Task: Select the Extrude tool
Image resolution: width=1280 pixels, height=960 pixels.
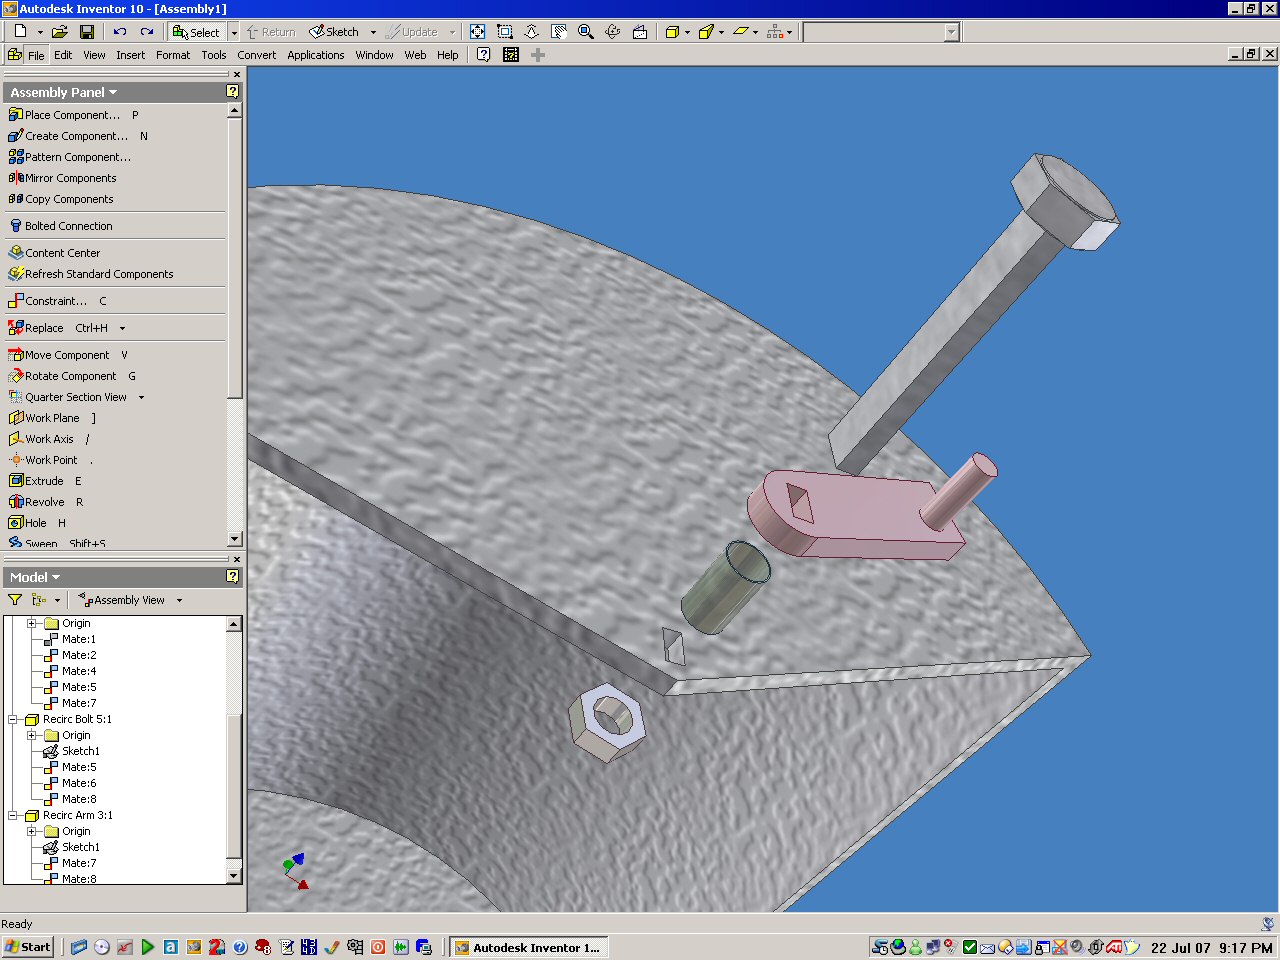Action: coord(44,481)
